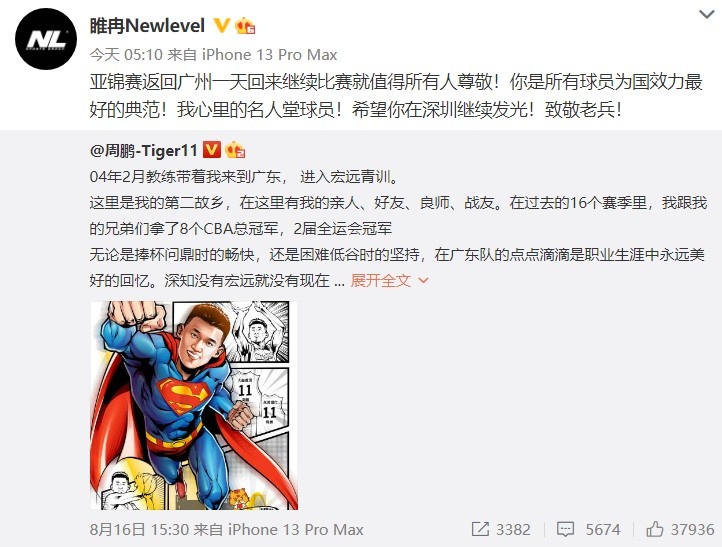Open the 睢冉Newlevel username link
Viewport: 722px width, 547px height.
(147, 26)
